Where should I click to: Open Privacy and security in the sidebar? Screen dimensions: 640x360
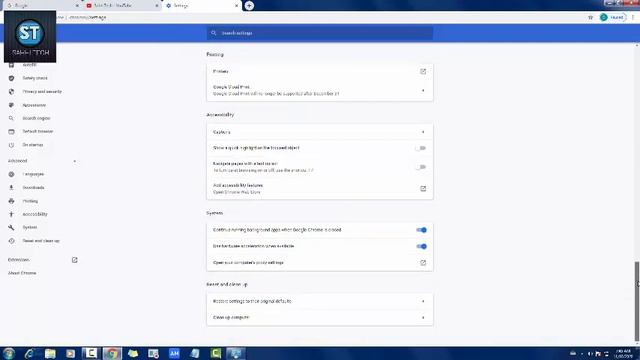click(x=42, y=91)
